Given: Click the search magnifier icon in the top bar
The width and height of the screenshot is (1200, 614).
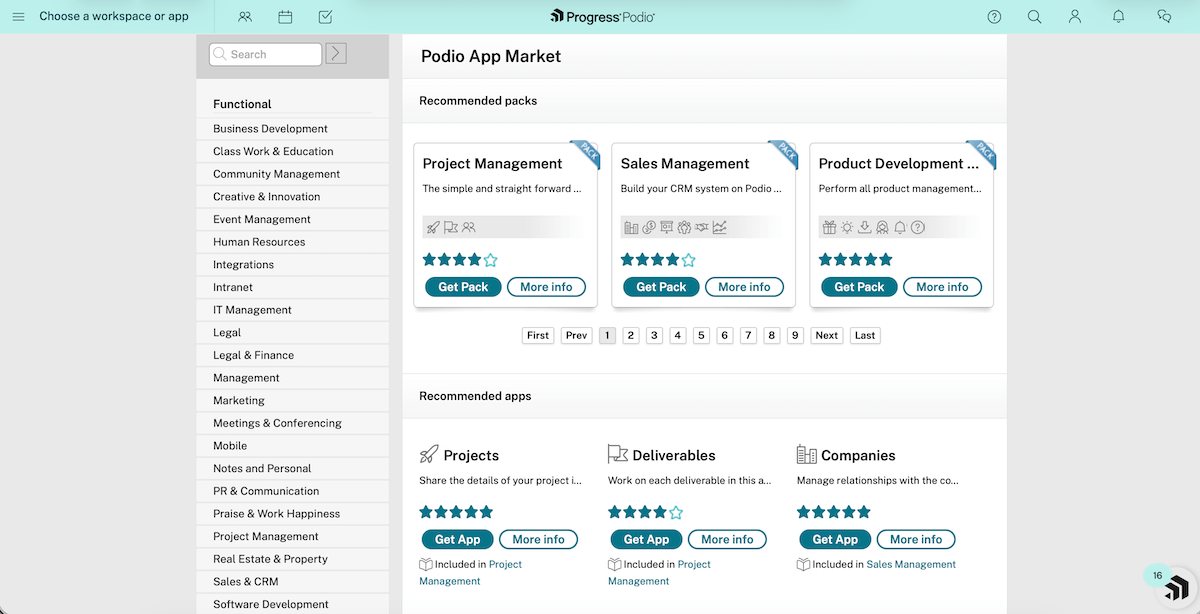Looking at the screenshot, I should [x=1034, y=16].
